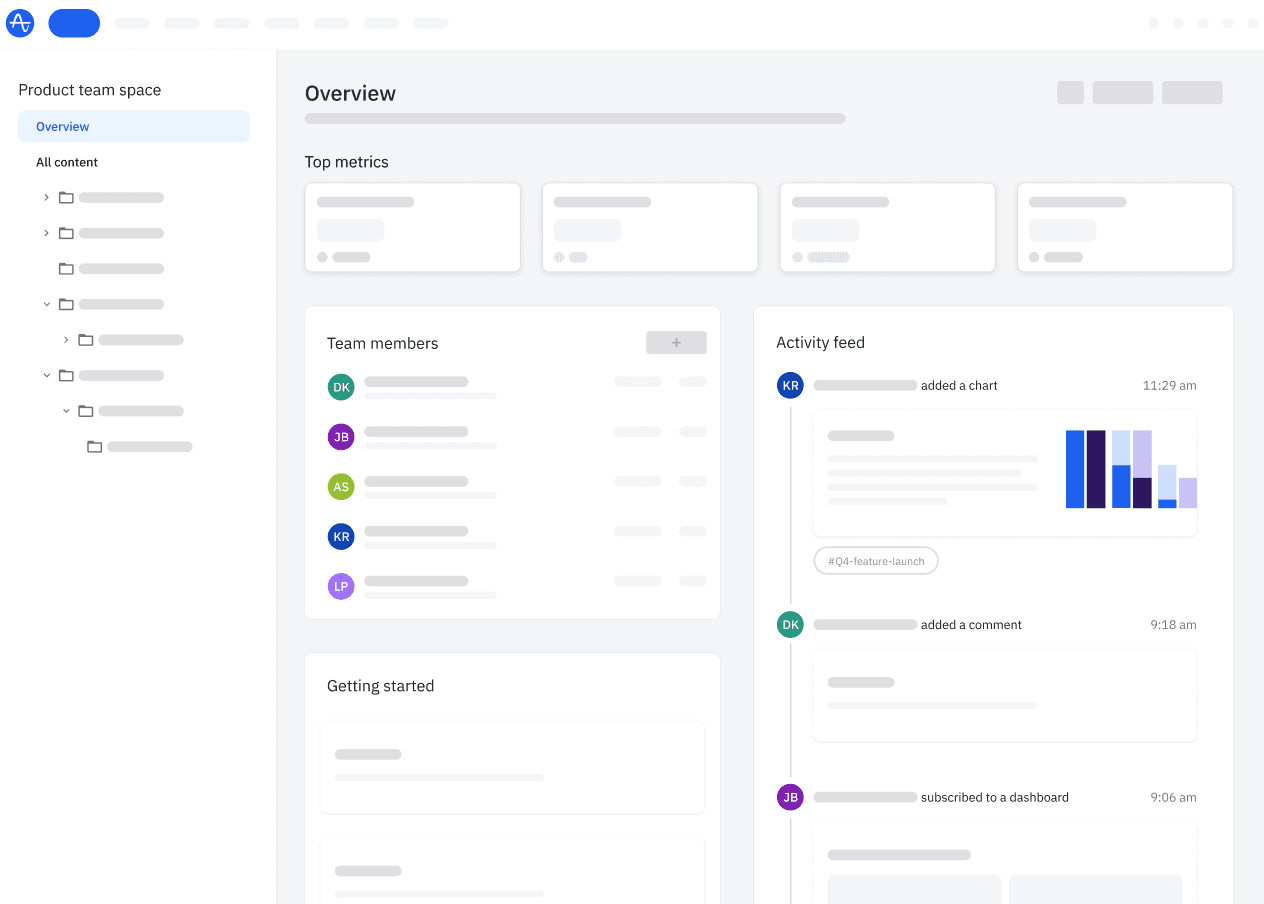Open the bar chart thumbnail in Activity feed
This screenshot has width=1264, height=904.
click(1130, 469)
